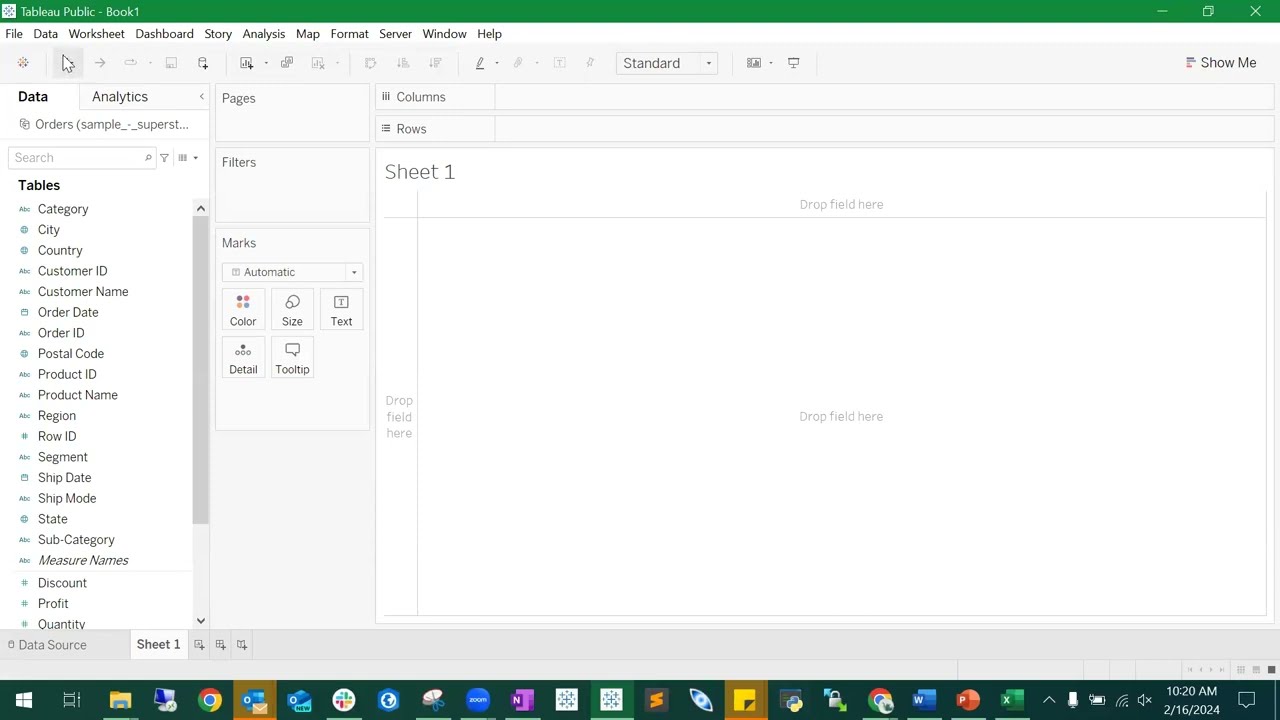This screenshot has height=720, width=1280.
Task: Select the Orders data source
Action: [104, 125]
